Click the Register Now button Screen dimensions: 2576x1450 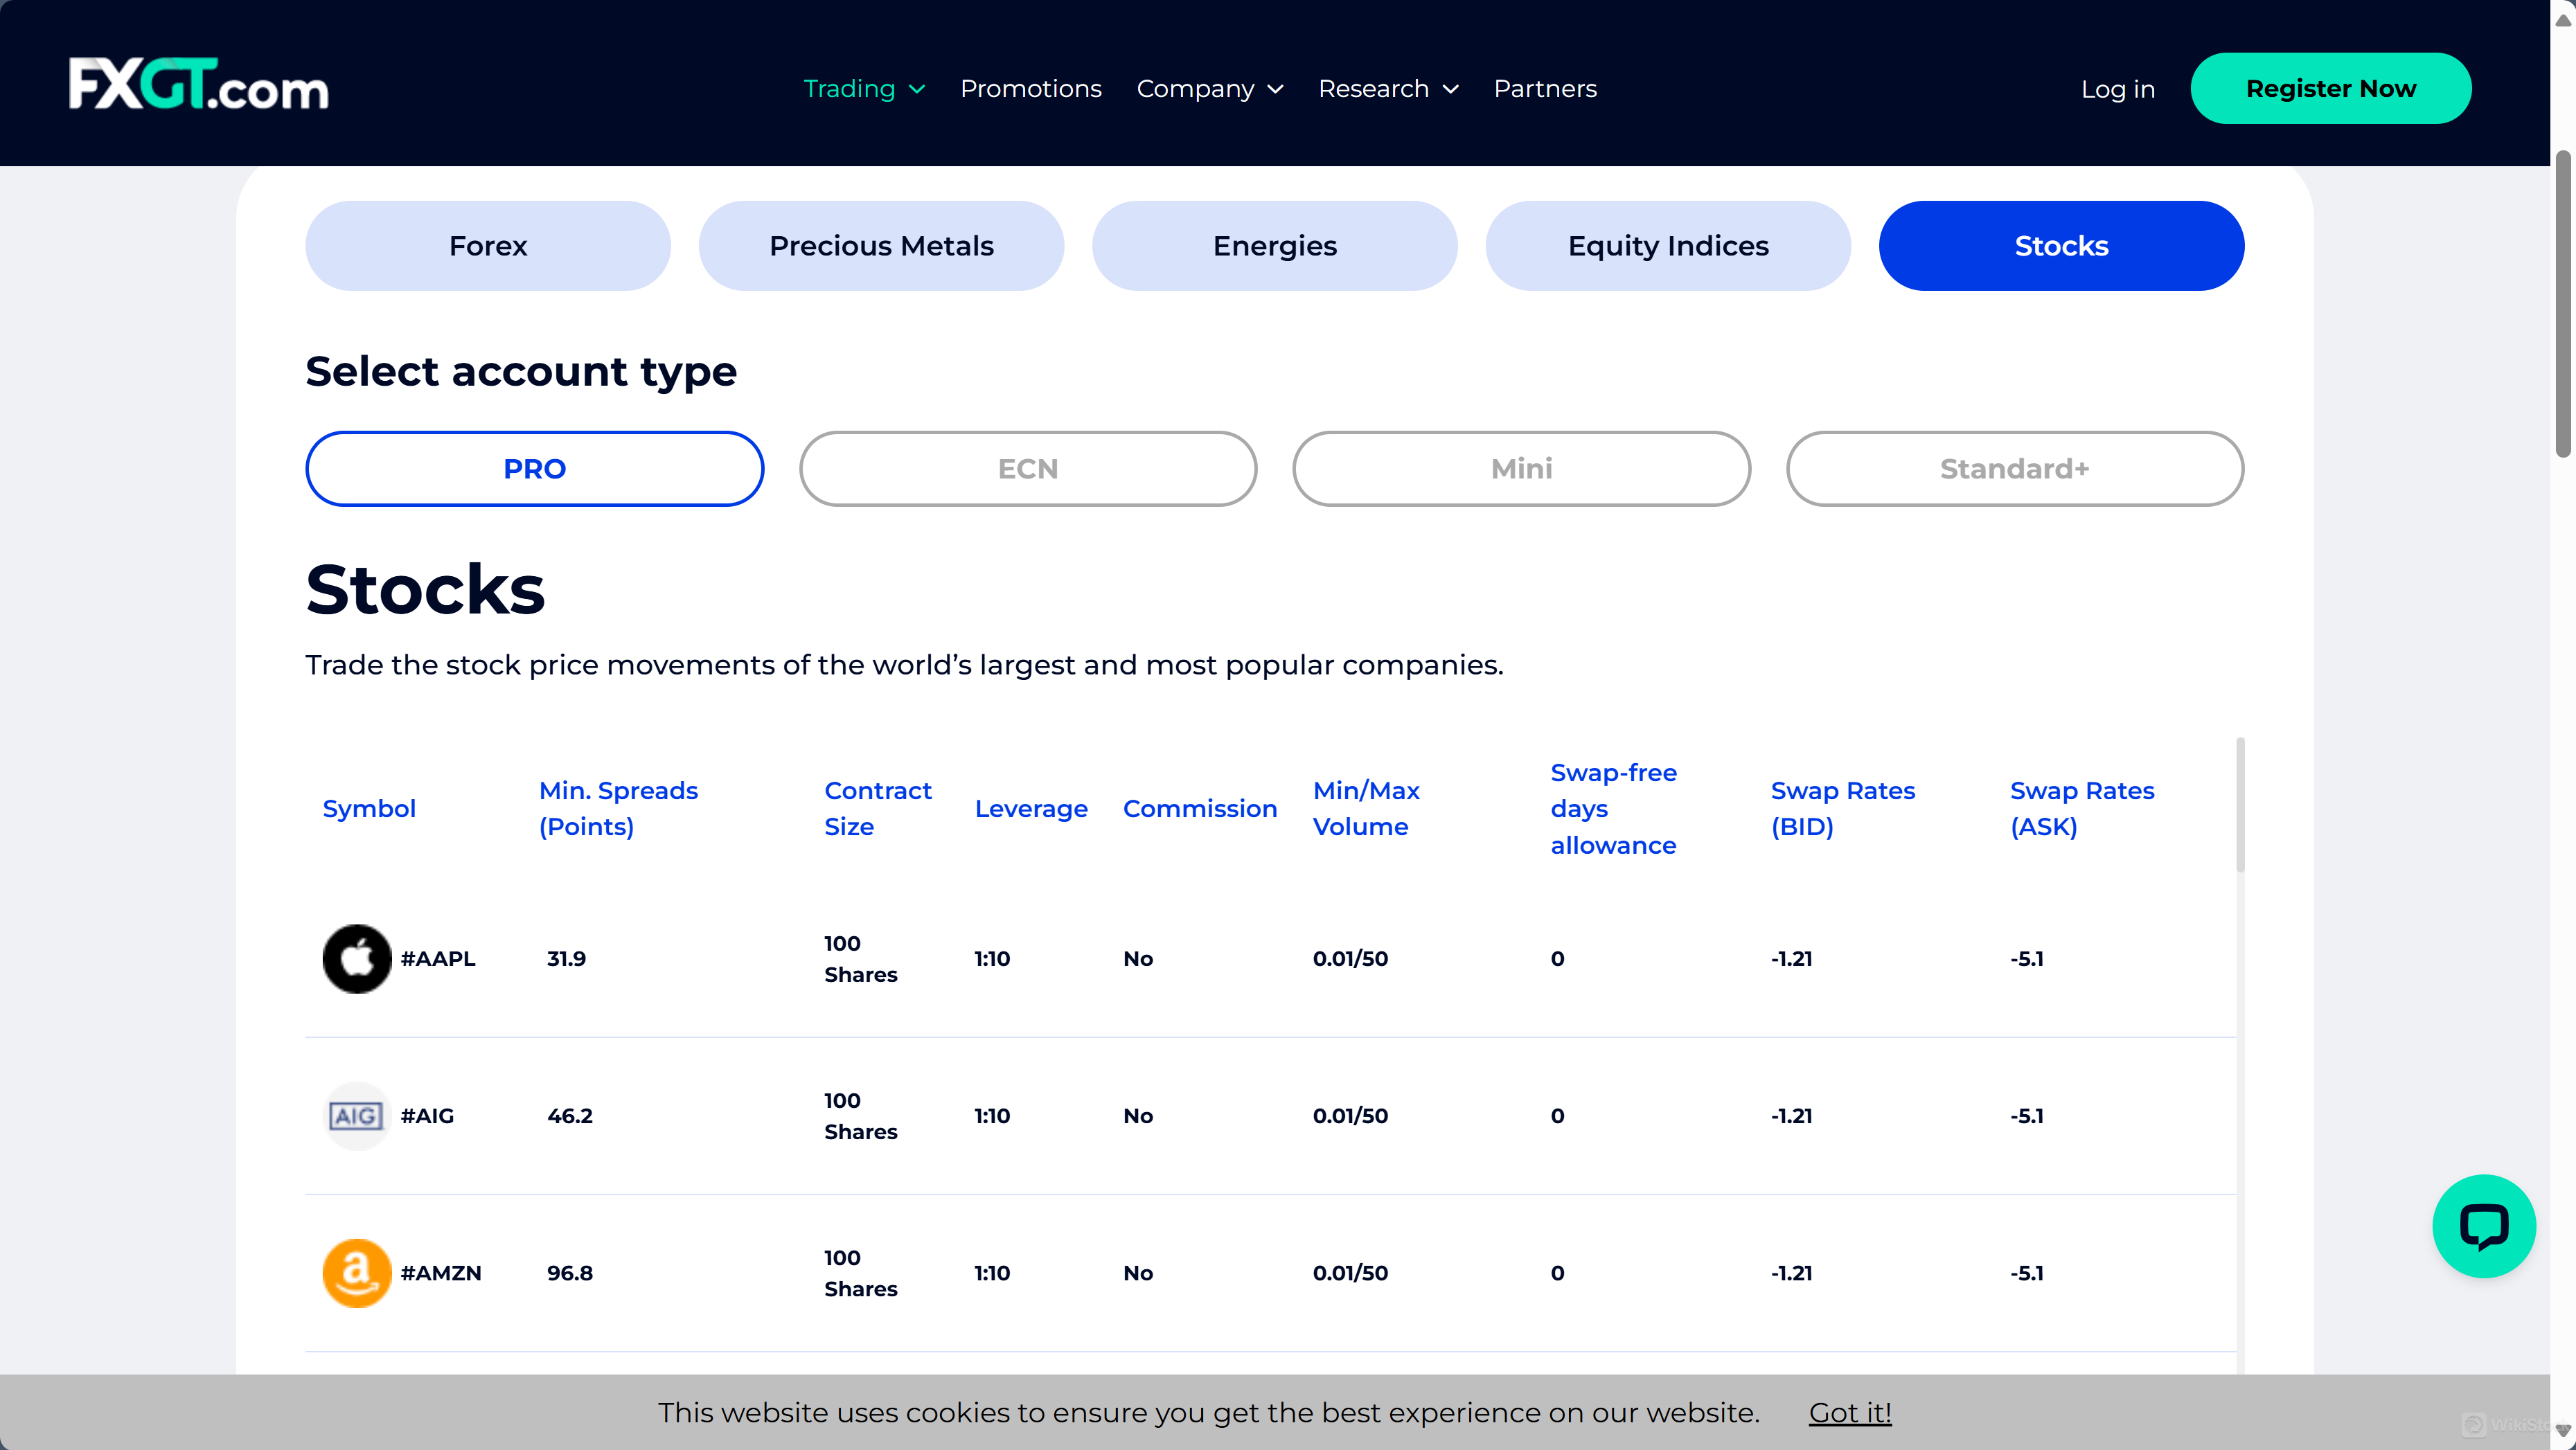click(2330, 88)
